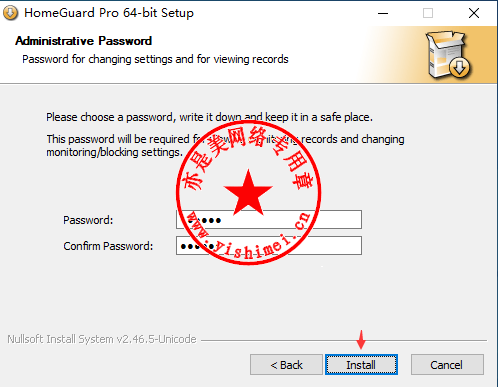The image size is (498, 387).
Task: Click the HomeGuard setup icon in title bar
Action: click(10, 13)
